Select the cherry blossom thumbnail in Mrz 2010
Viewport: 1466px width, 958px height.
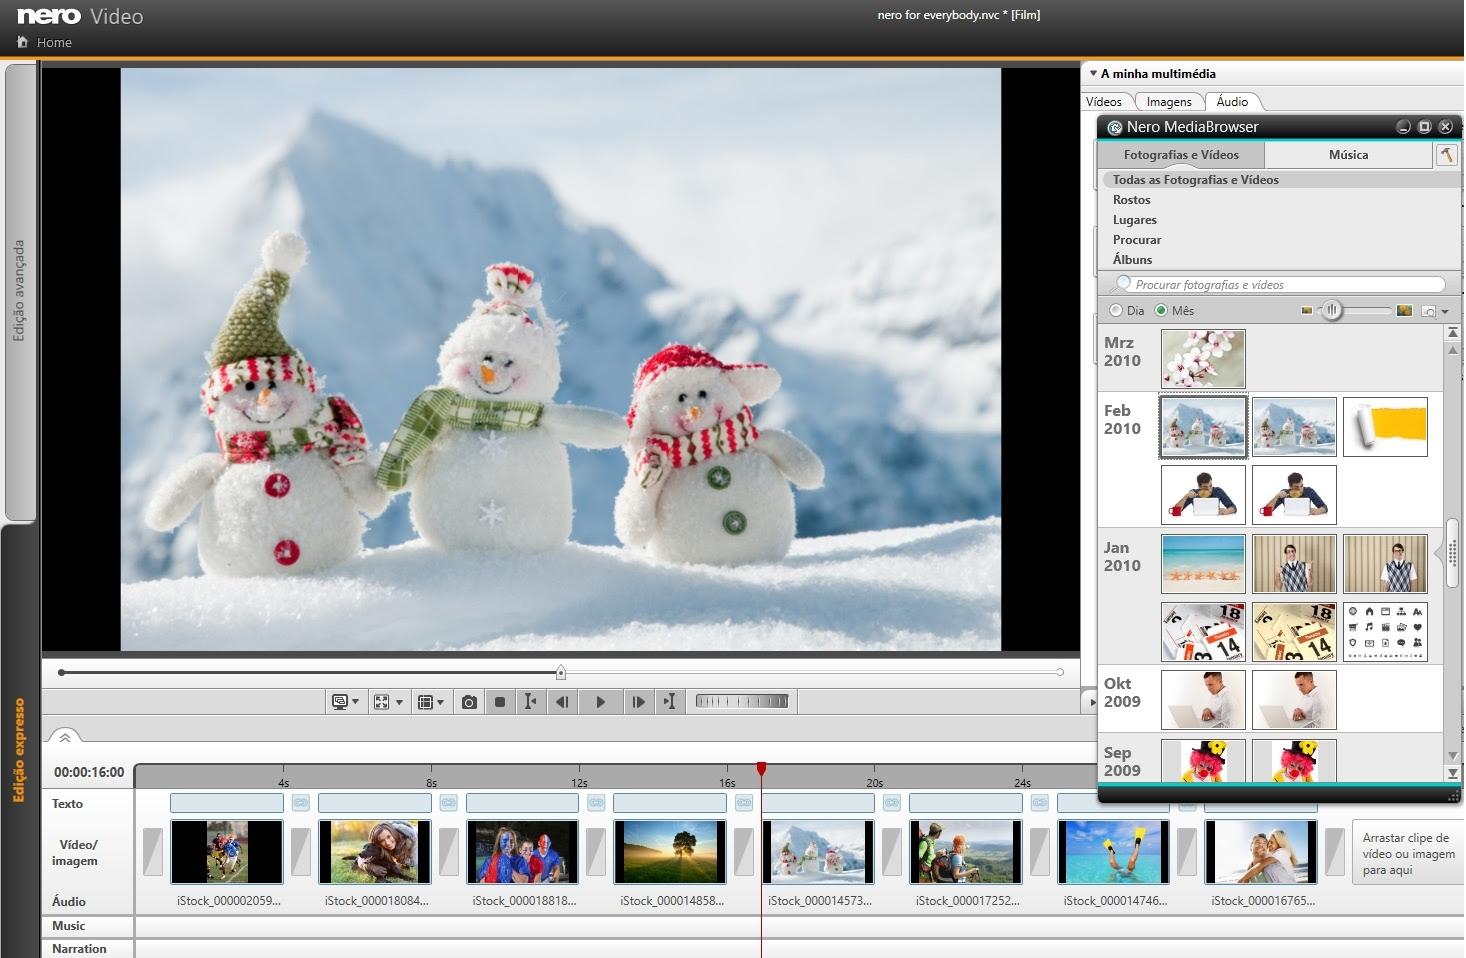click(x=1203, y=359)
